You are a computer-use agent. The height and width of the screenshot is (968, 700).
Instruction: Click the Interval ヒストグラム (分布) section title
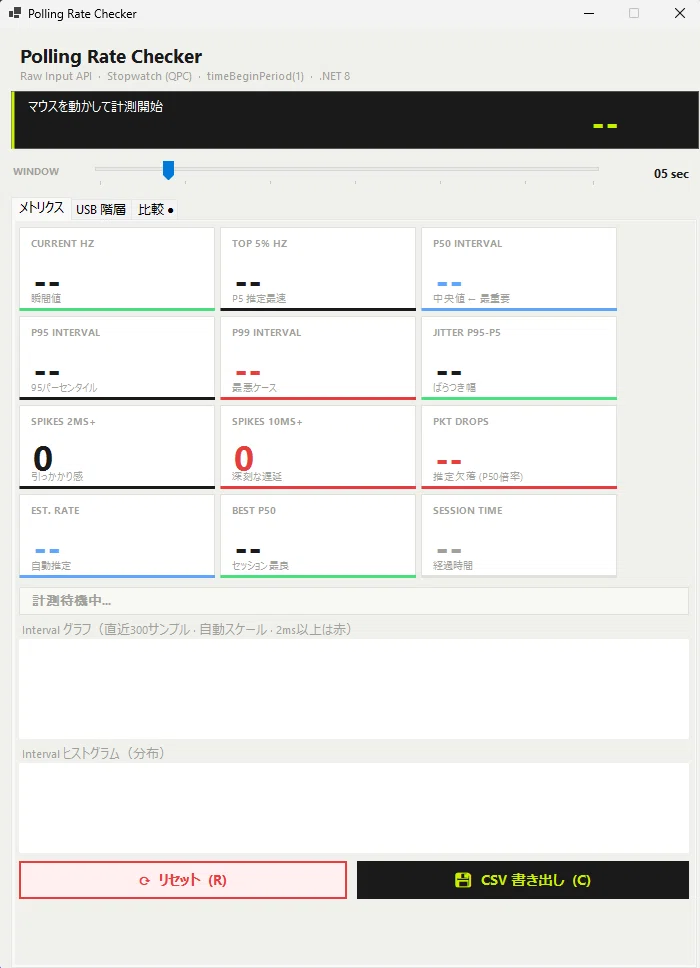94,754
